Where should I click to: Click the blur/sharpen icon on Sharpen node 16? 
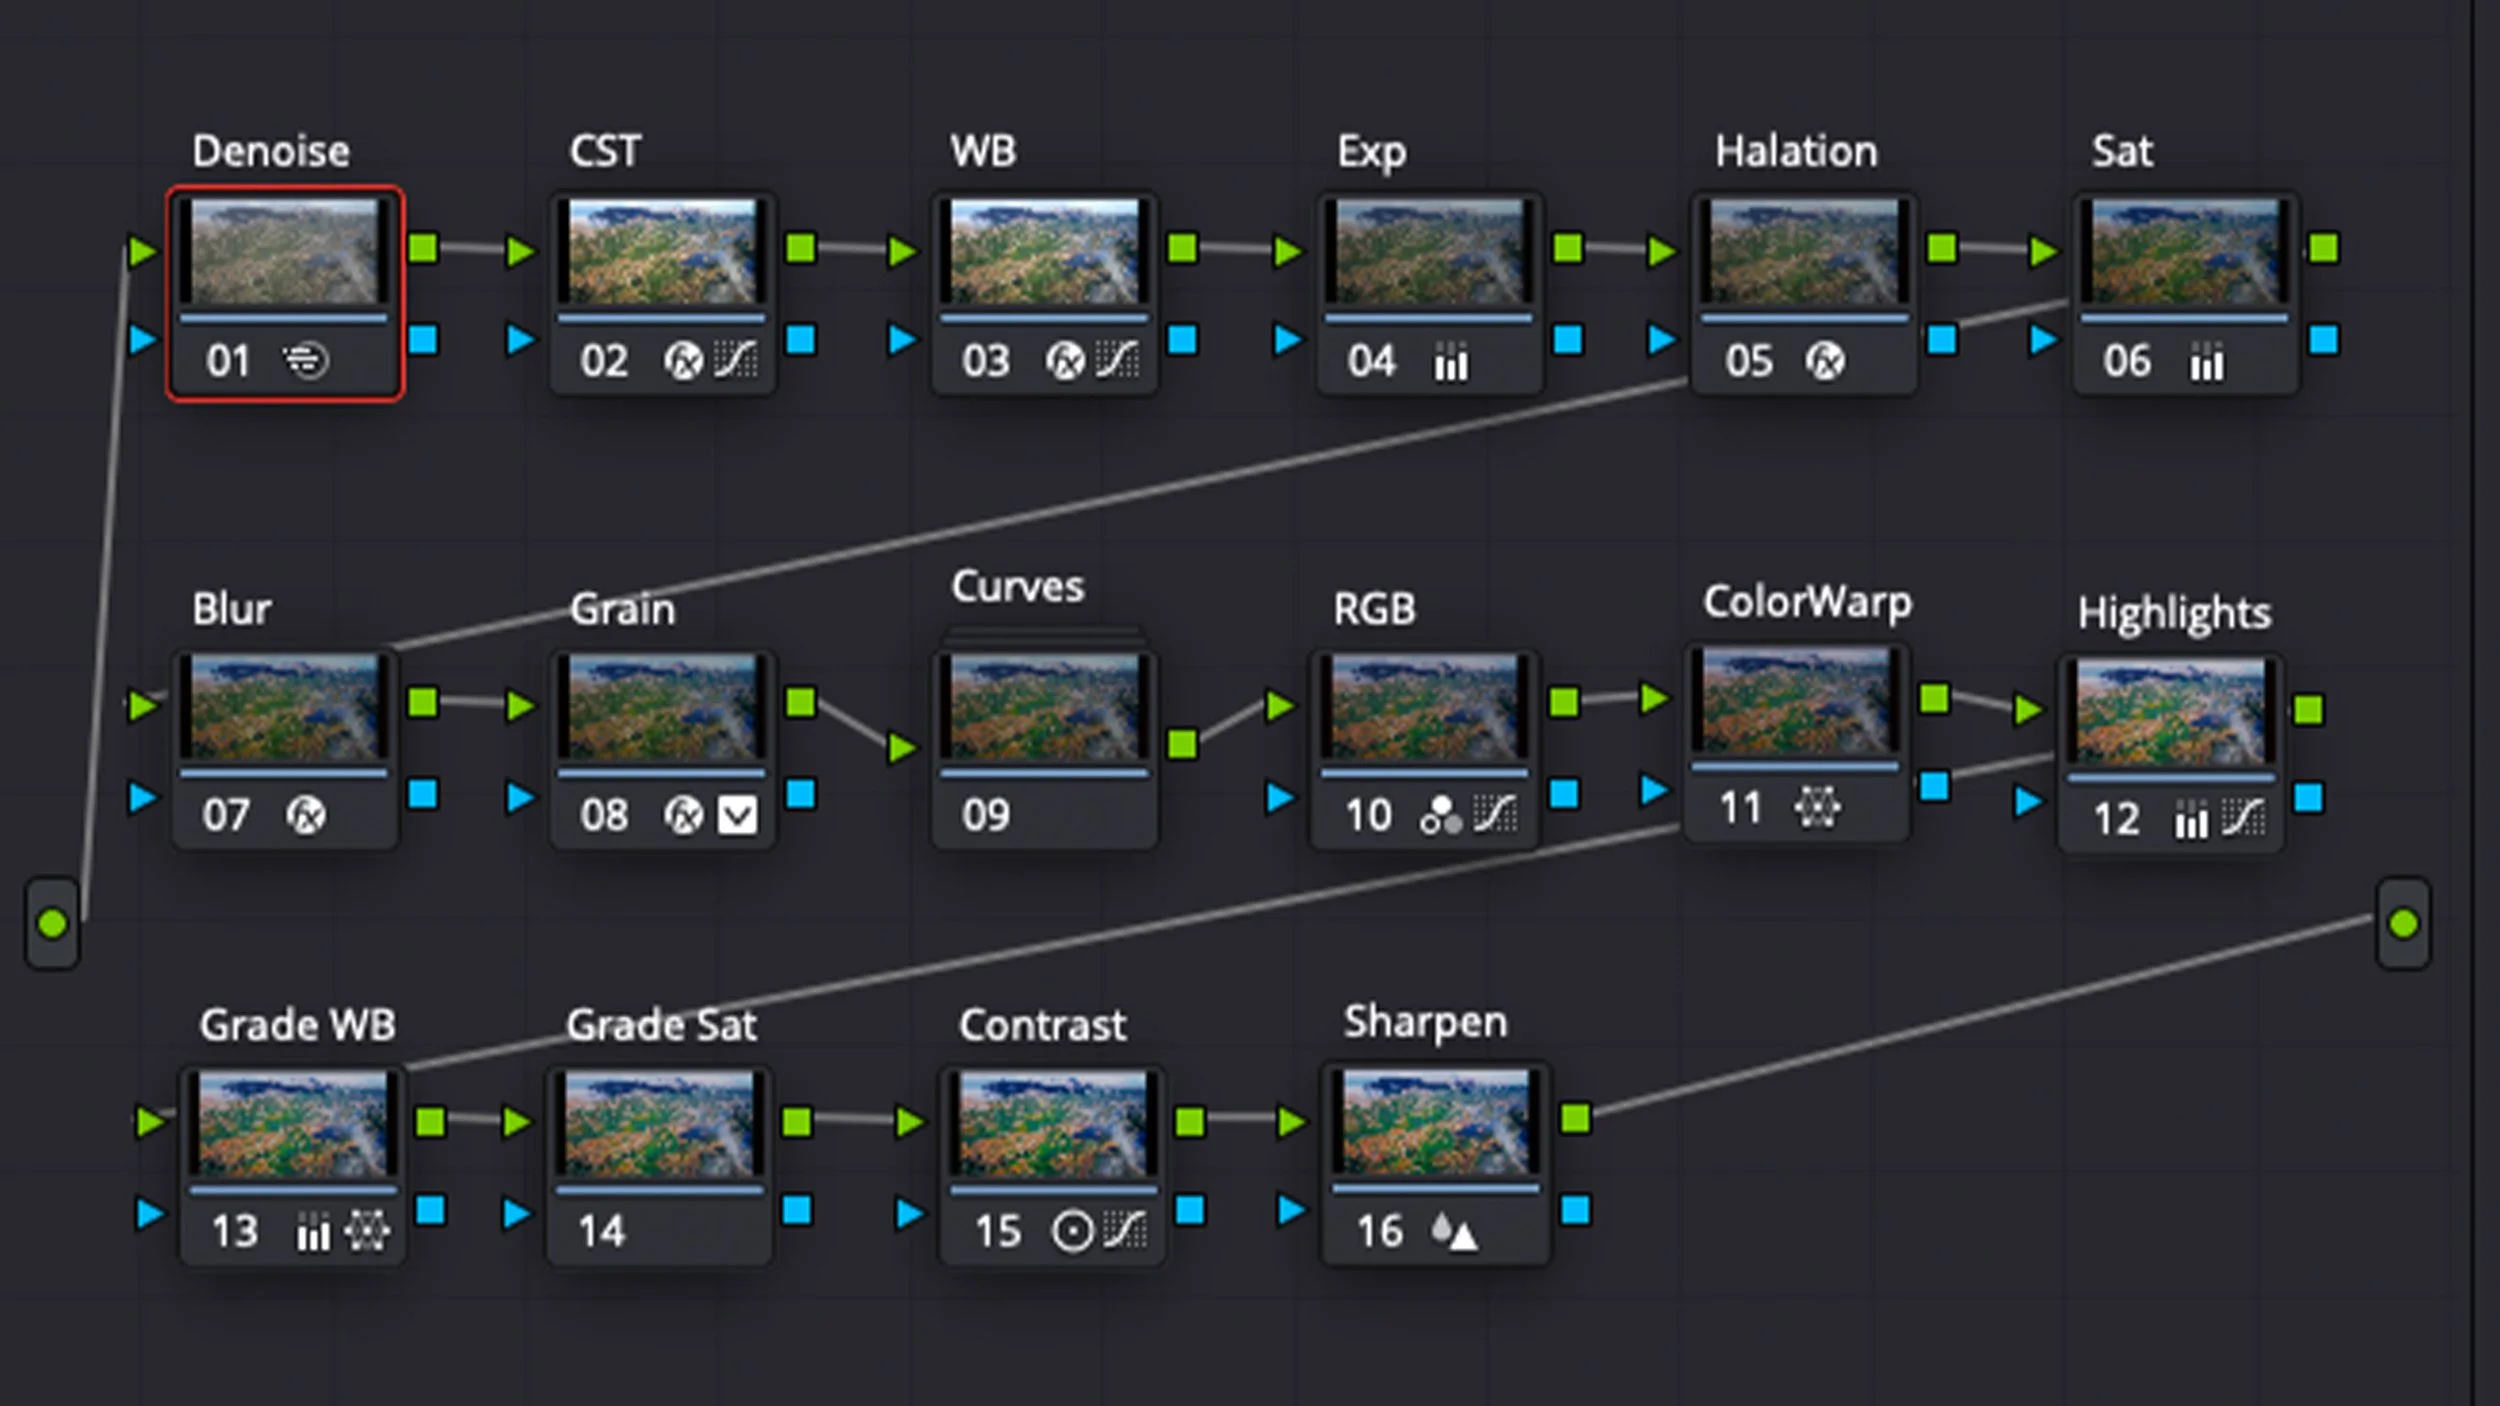tap(1454, 1232)
